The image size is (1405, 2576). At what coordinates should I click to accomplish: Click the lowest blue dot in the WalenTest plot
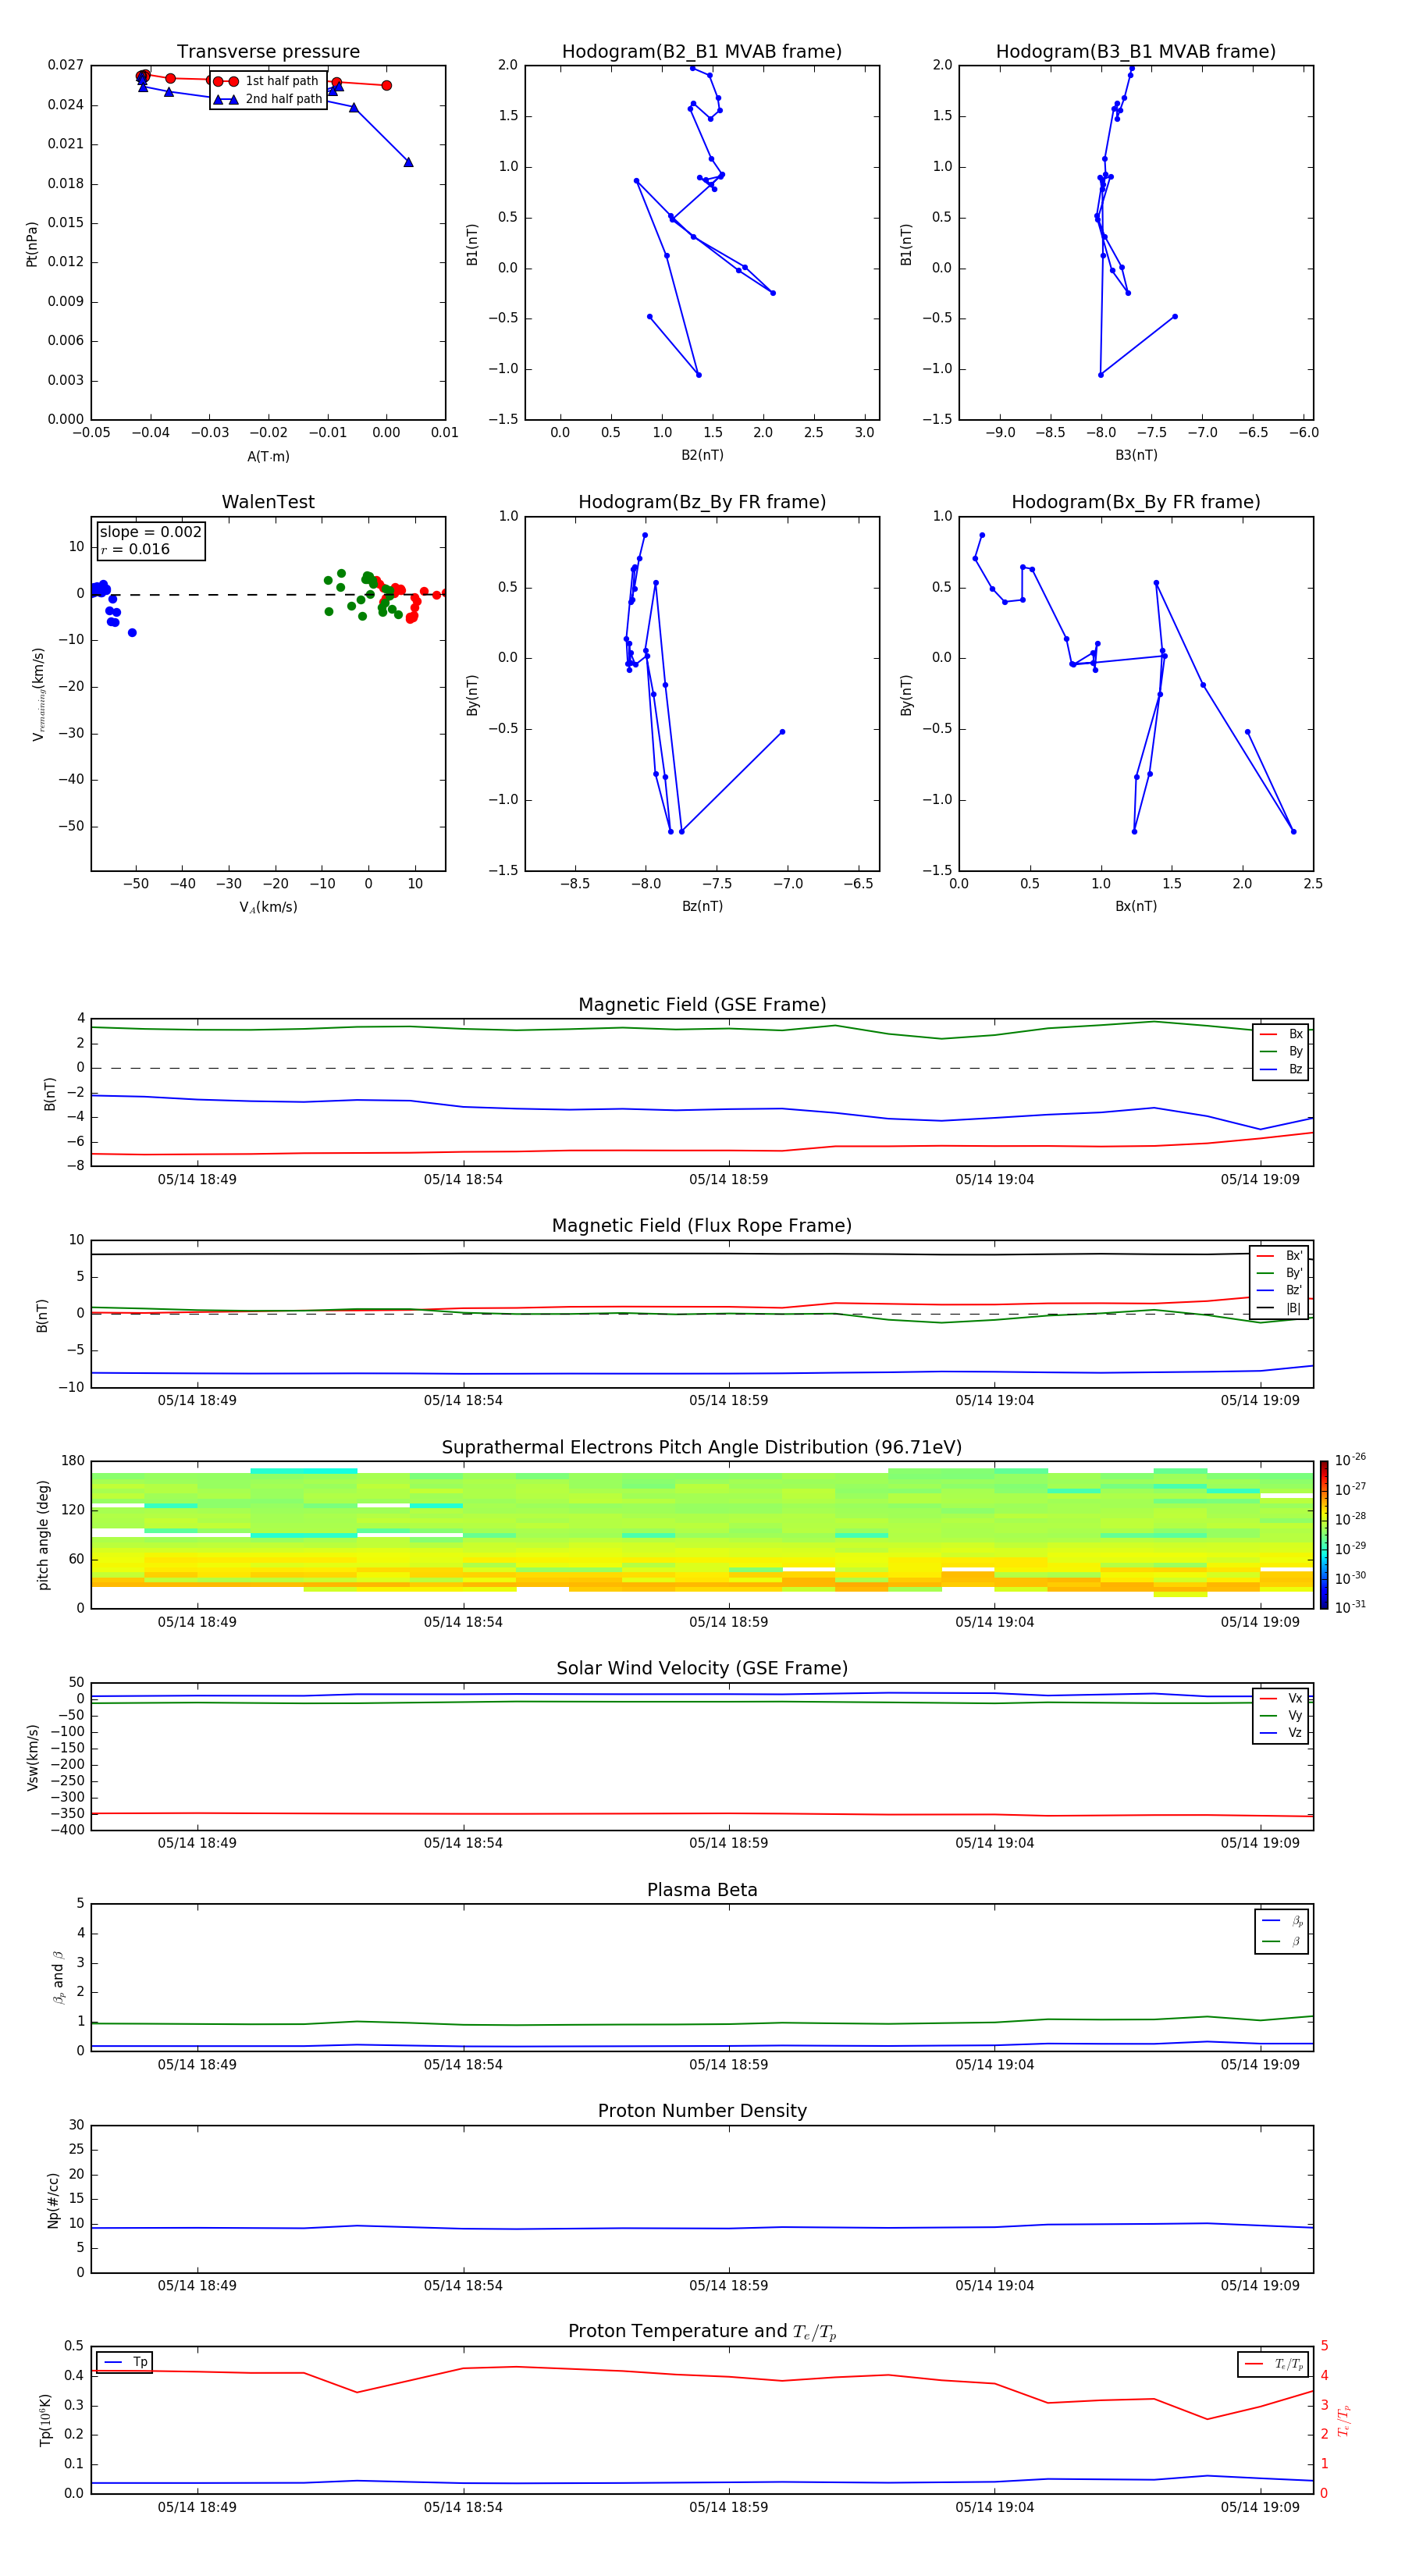[132, 633]
